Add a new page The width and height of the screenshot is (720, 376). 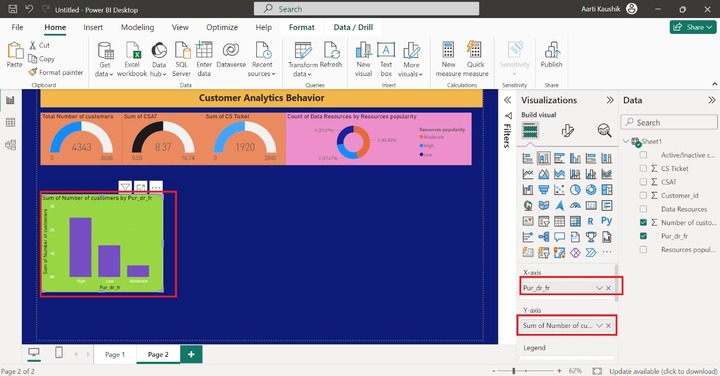click(x=191, y=354)
